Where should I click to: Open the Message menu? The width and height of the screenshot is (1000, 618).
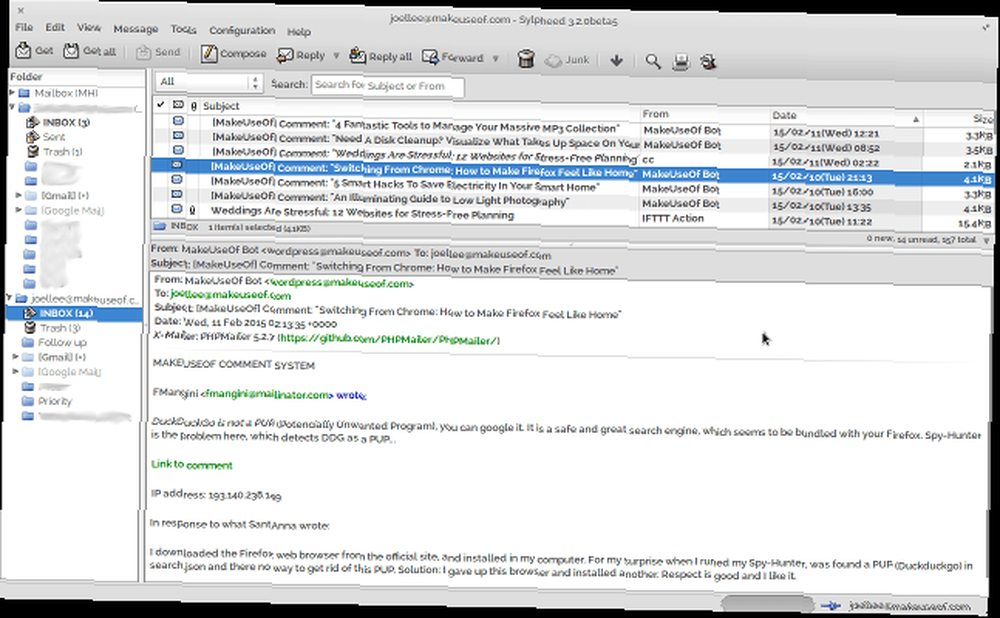click(136, 29)
